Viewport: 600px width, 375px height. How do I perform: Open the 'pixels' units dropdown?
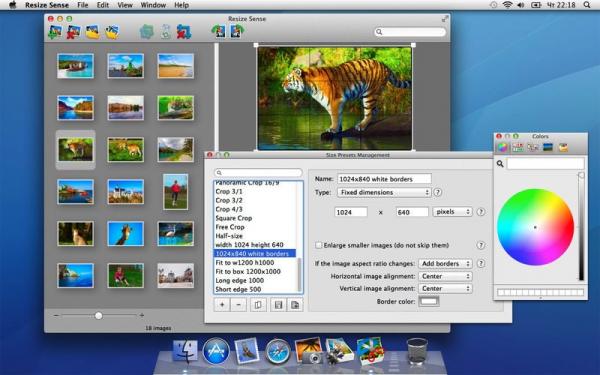coord(452,212)
